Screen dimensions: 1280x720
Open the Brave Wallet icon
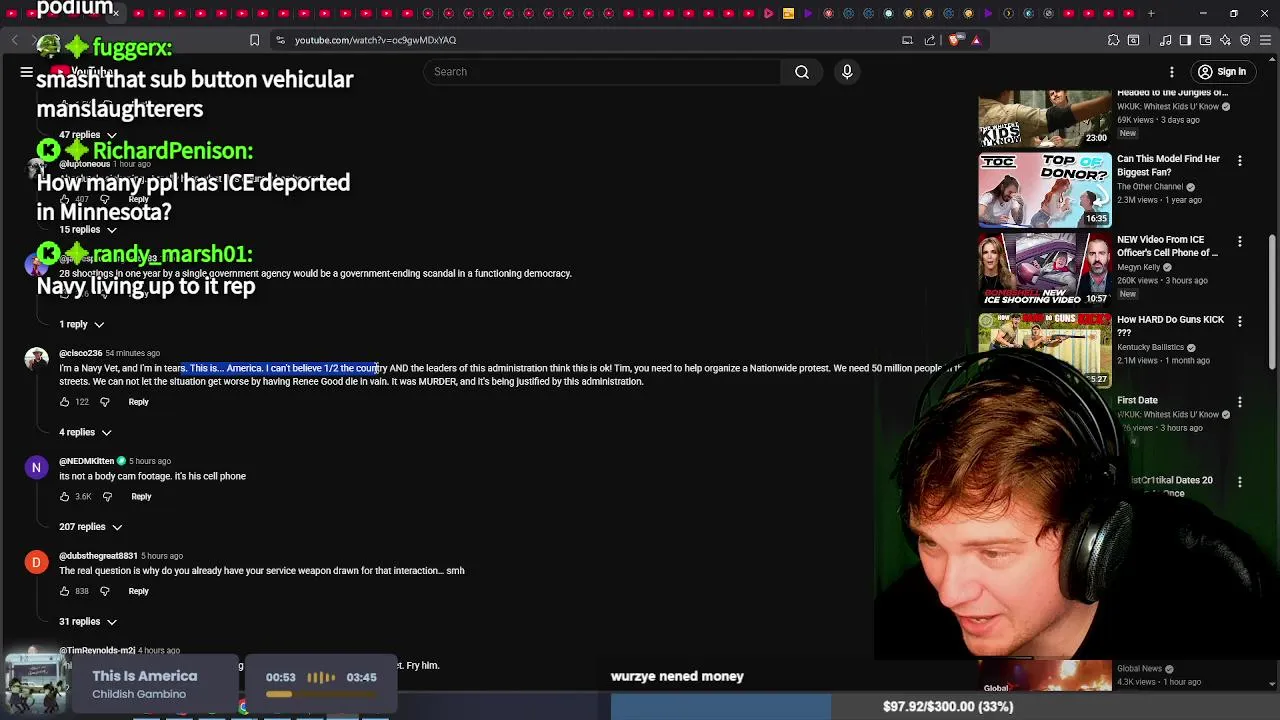click(x=1205, y=40)
